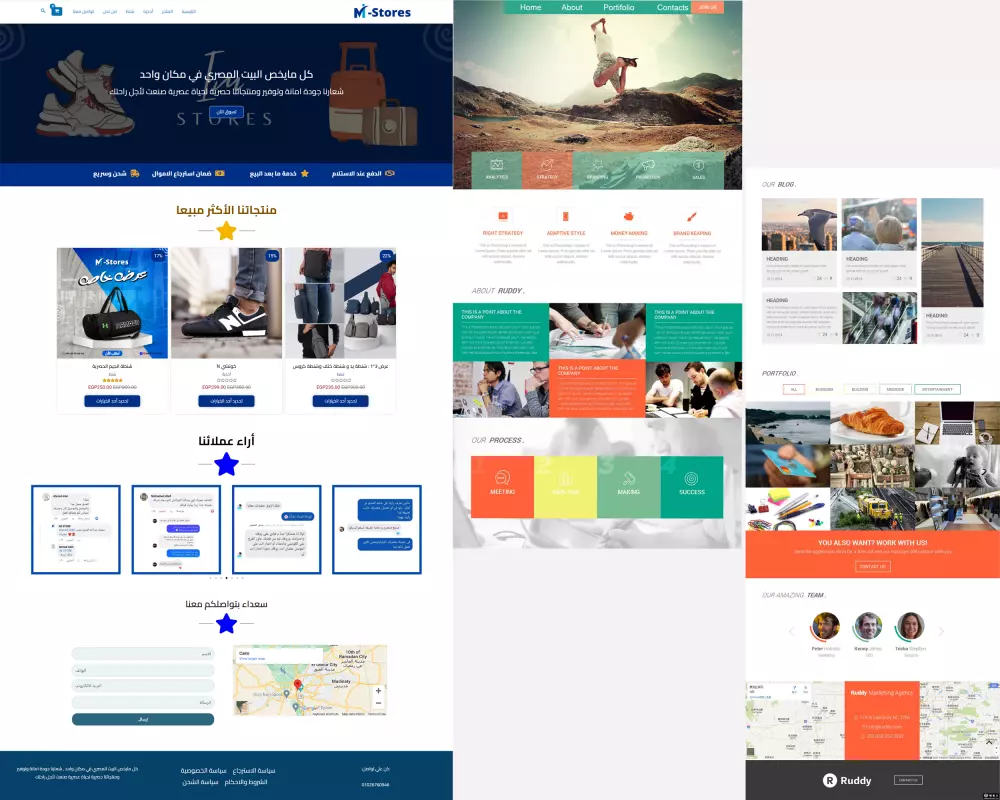Click the star icon for after-sales service
Screen dimensions: 1000x800
[x=304, y=173]
